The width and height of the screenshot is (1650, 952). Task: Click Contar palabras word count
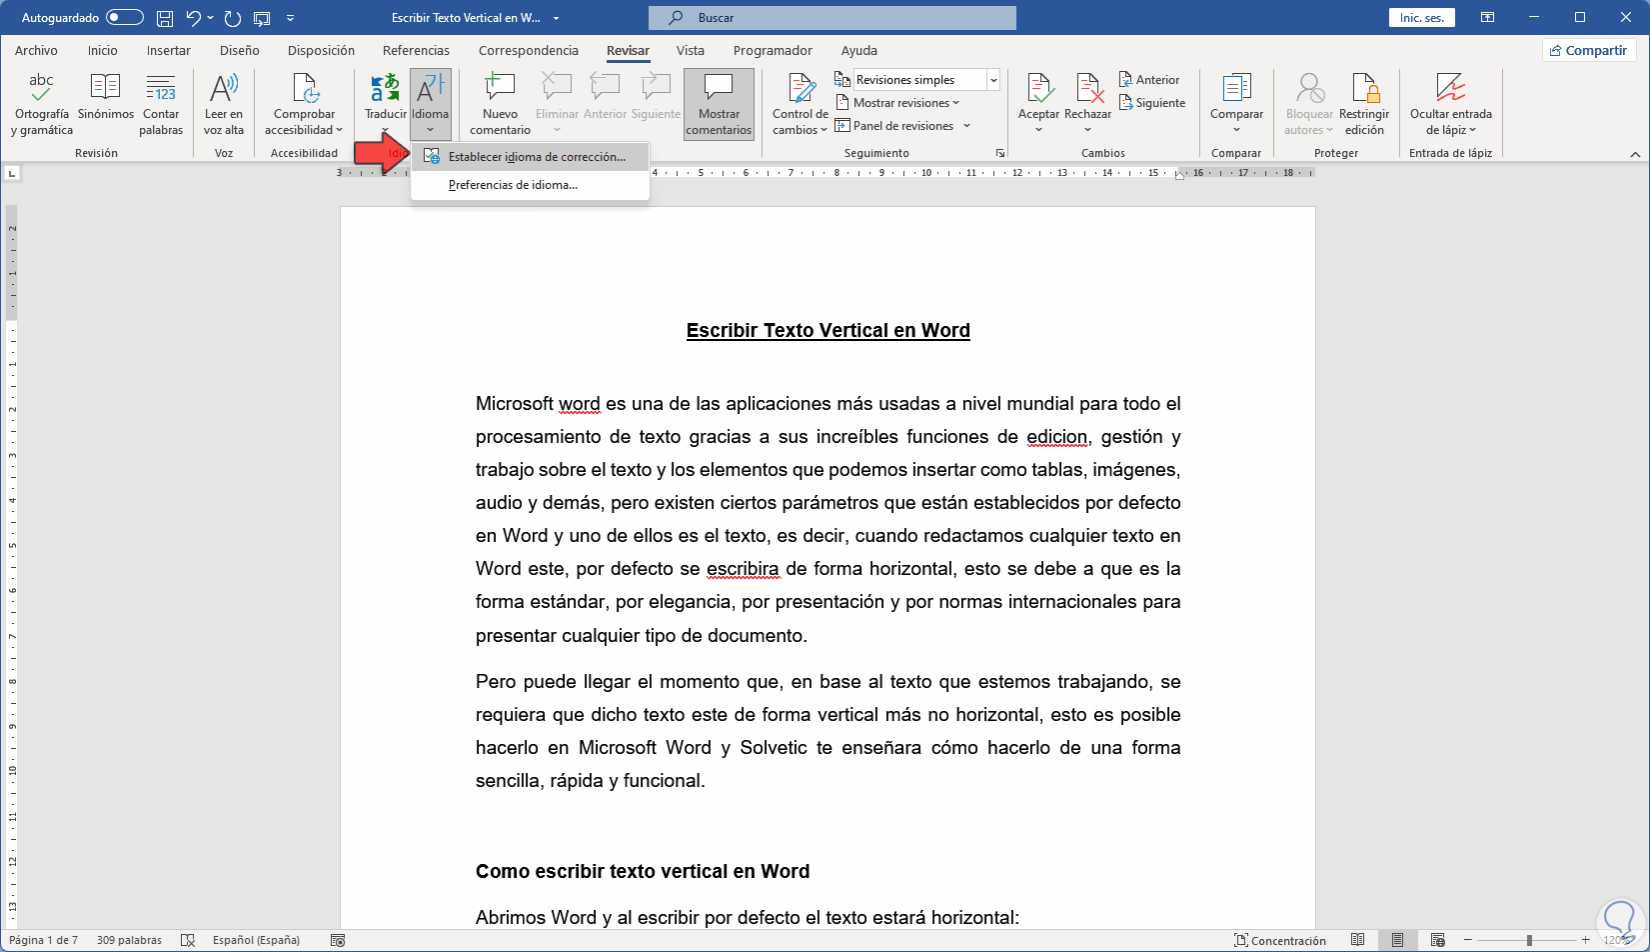tap(161, 104)
